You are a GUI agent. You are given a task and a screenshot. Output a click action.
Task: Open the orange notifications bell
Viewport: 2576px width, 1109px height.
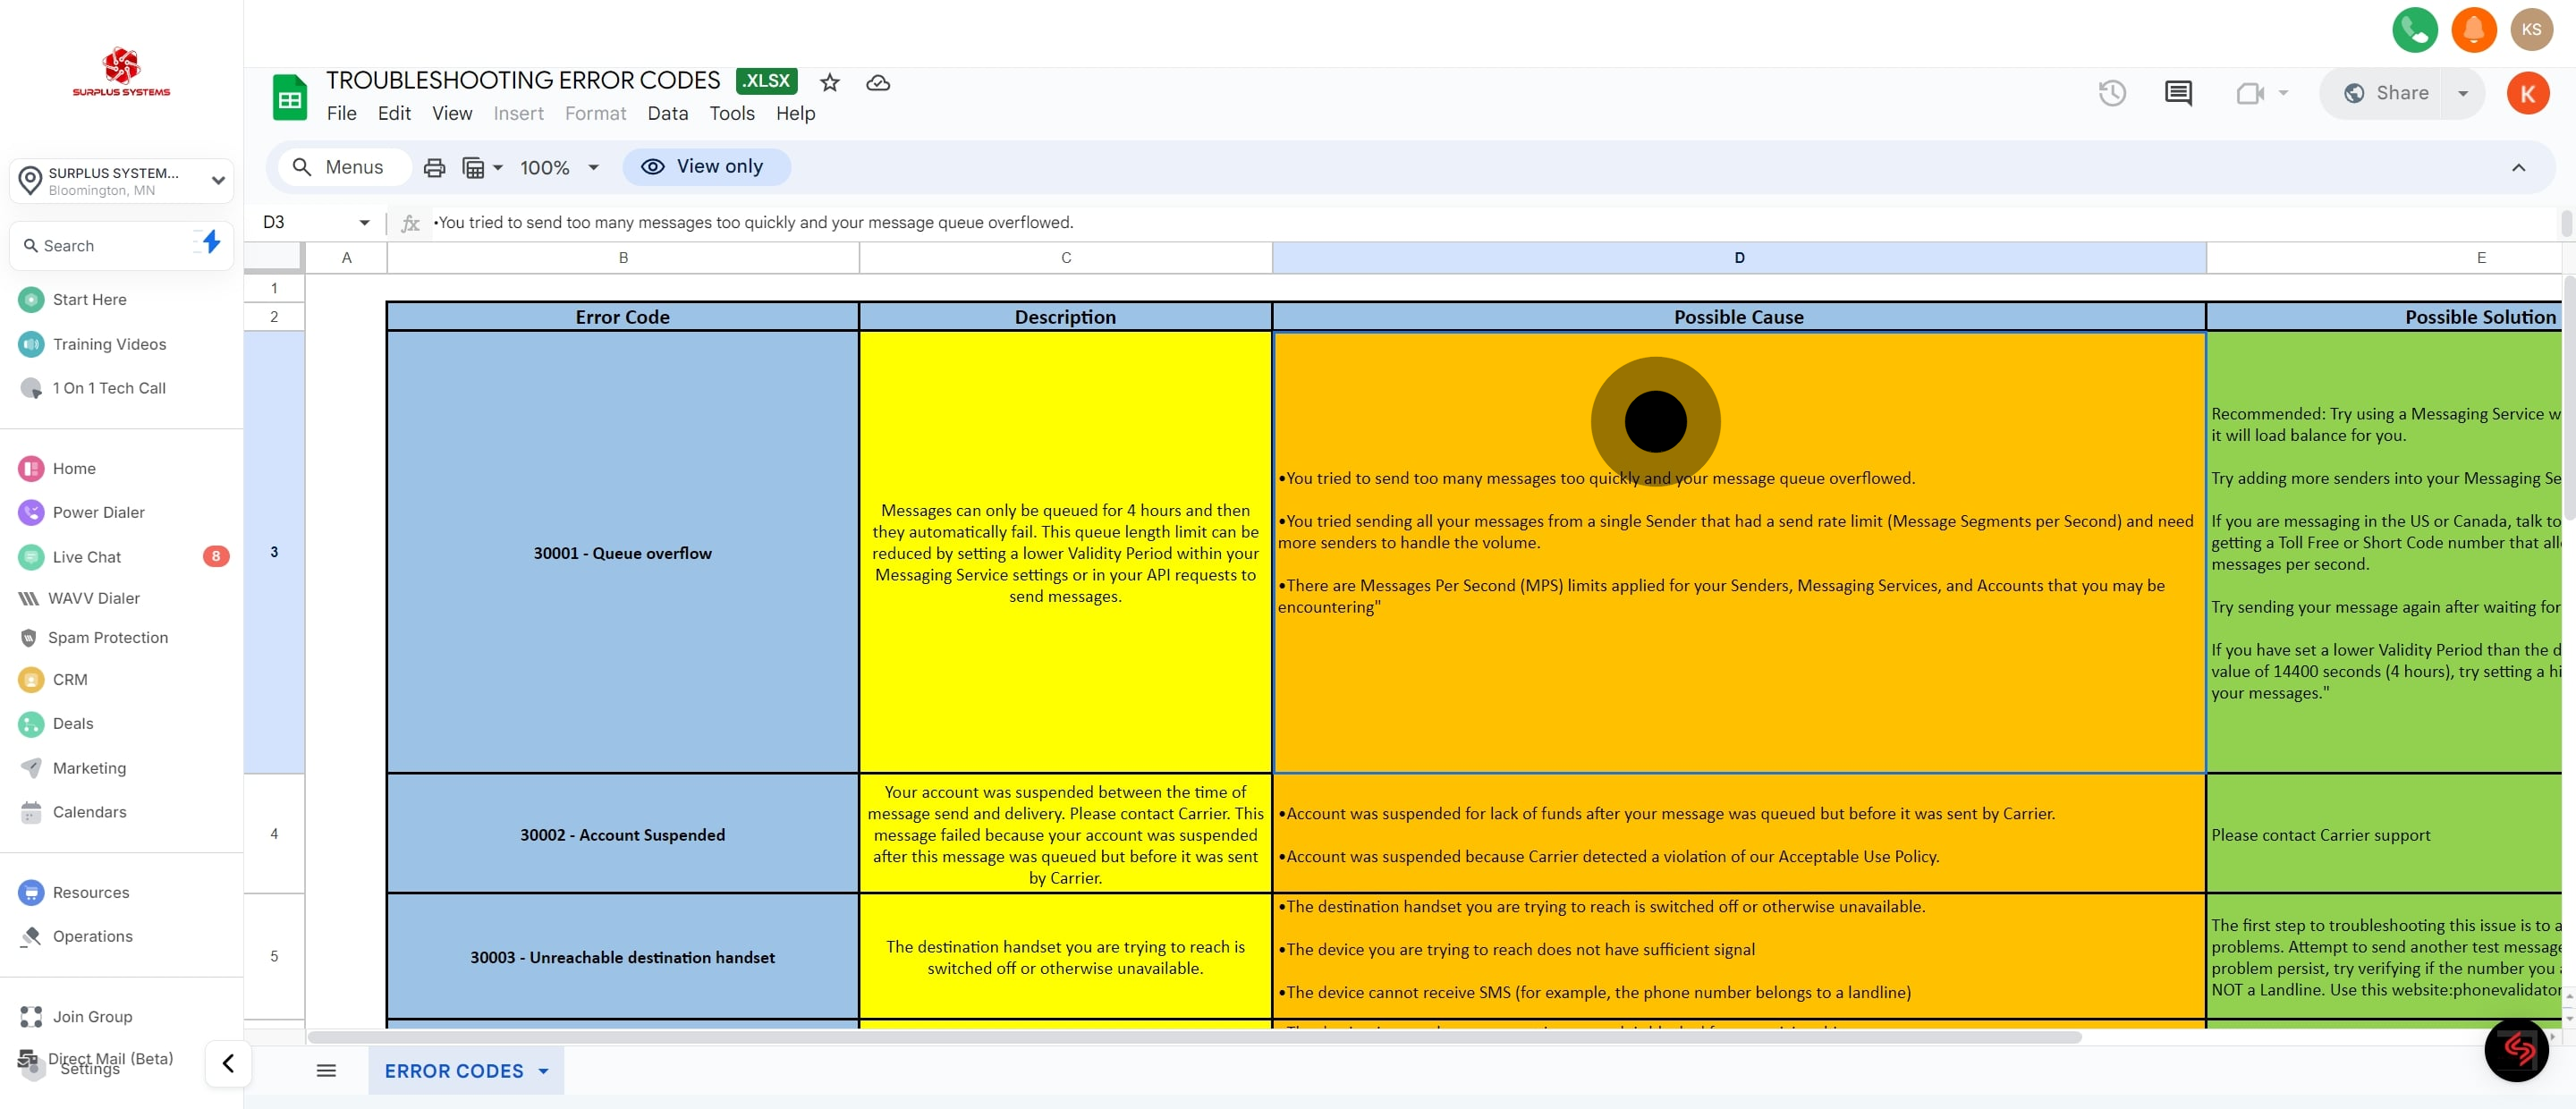(x=2472, y=30)
